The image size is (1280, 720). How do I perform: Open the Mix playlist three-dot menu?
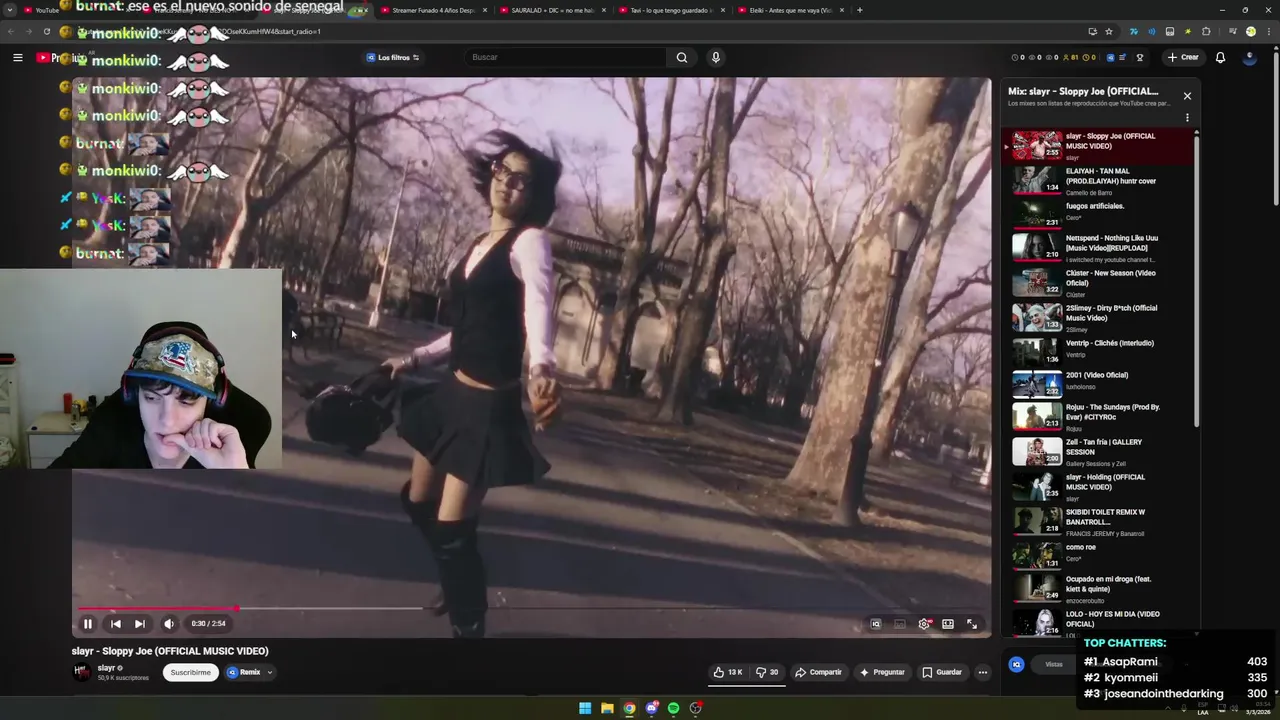1187,117
